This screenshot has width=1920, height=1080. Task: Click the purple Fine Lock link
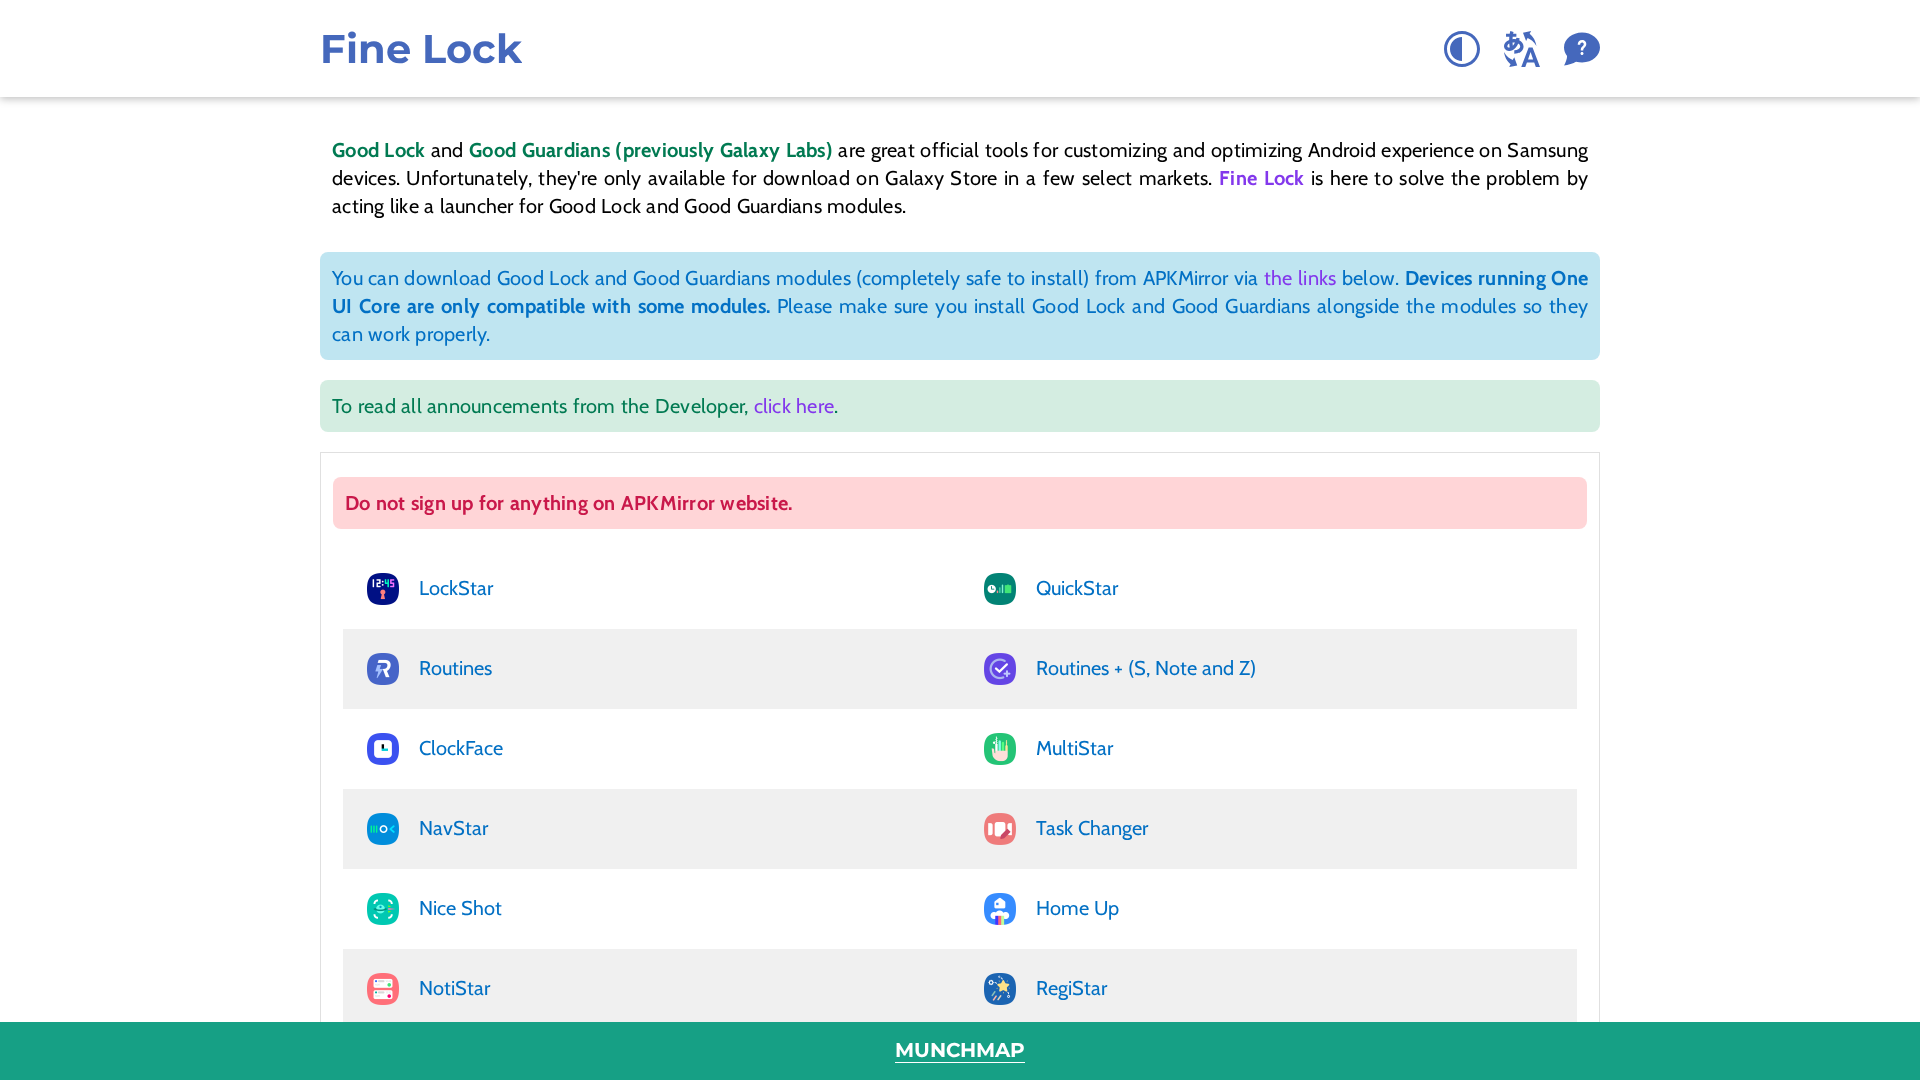tap(1261, 178)
